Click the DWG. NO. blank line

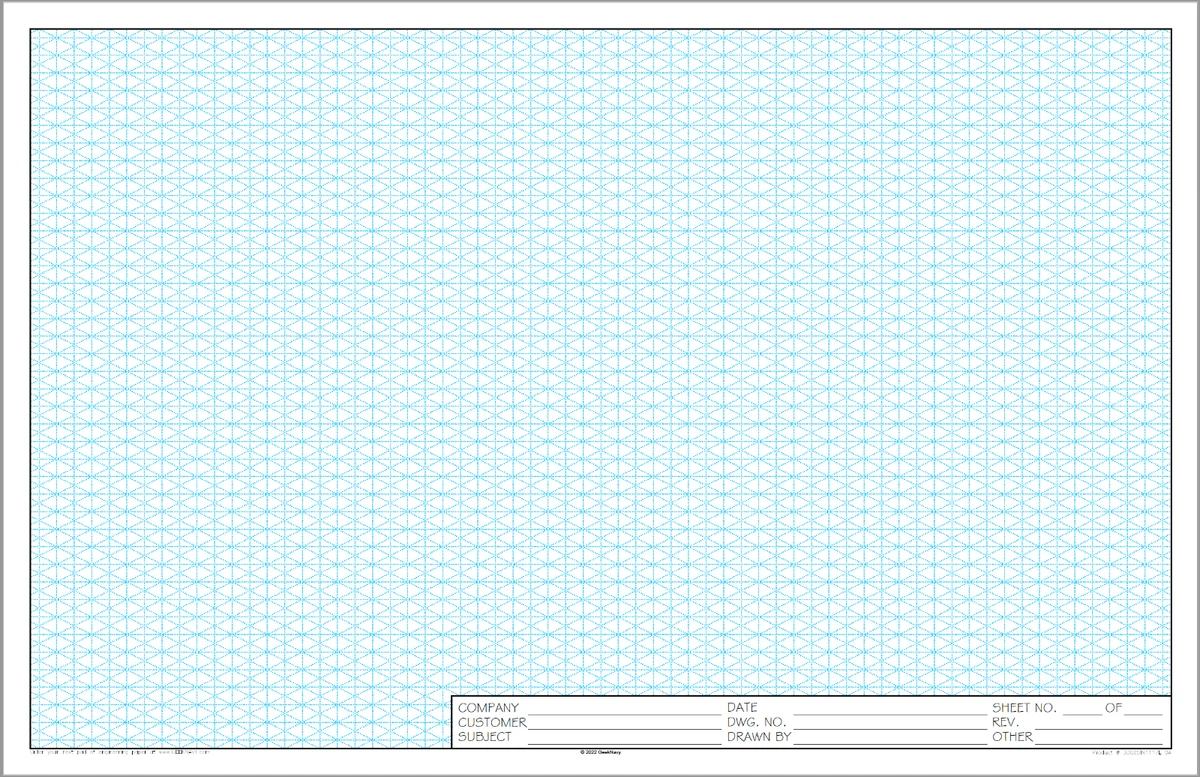click(890, 722)
